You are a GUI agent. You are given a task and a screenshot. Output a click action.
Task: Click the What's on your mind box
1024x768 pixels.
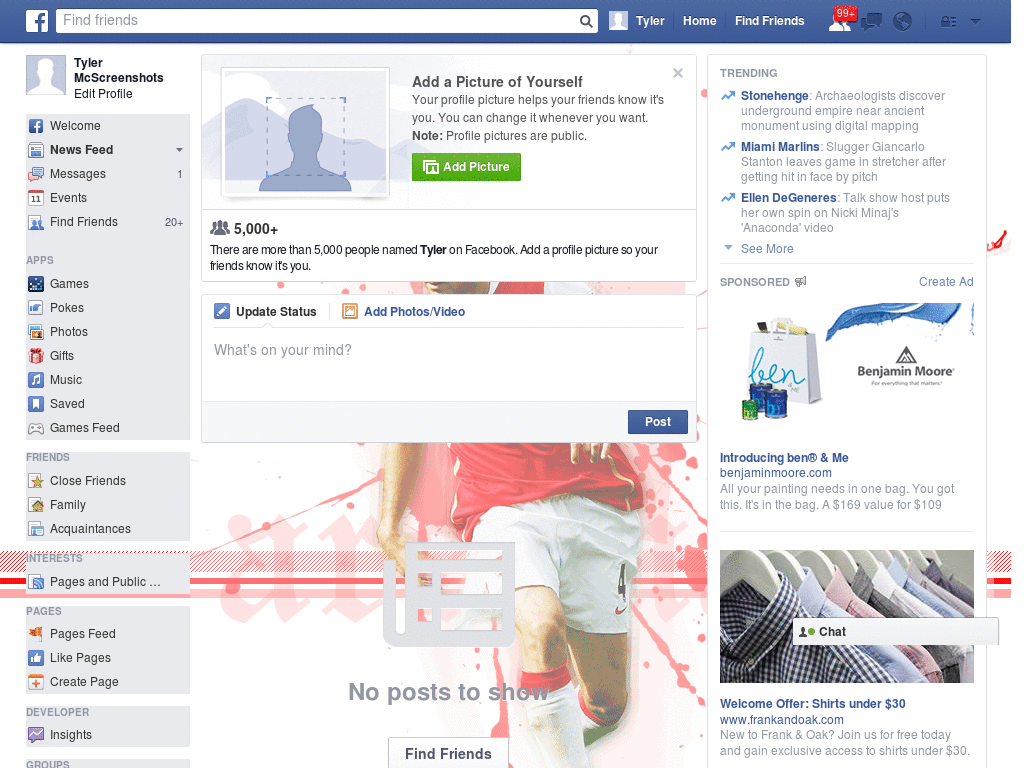click(x=449, y=366)
